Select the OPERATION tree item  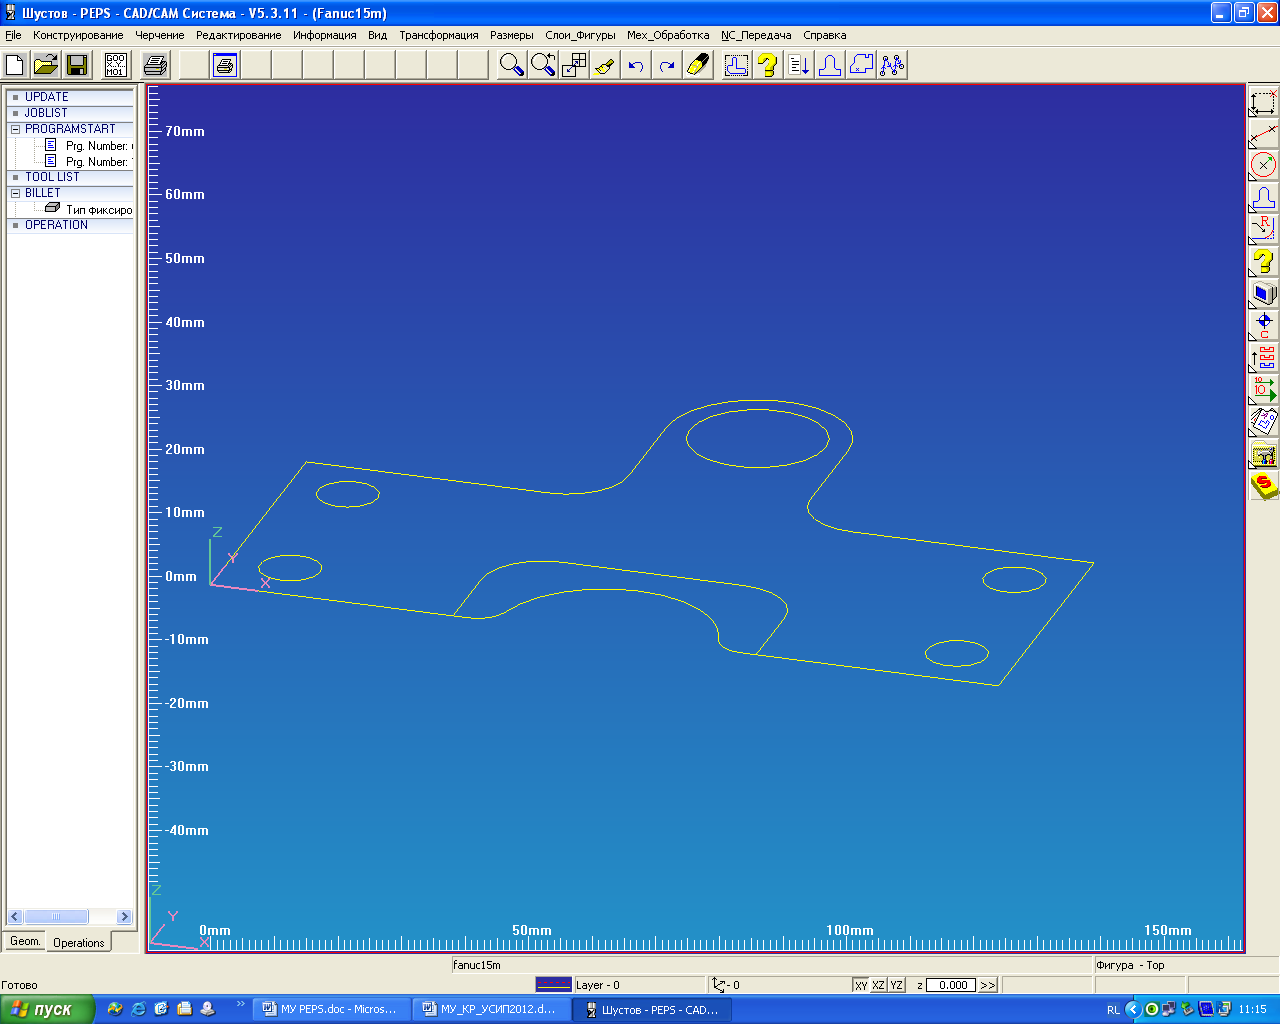pyautogui.click(x=56, y=225)
